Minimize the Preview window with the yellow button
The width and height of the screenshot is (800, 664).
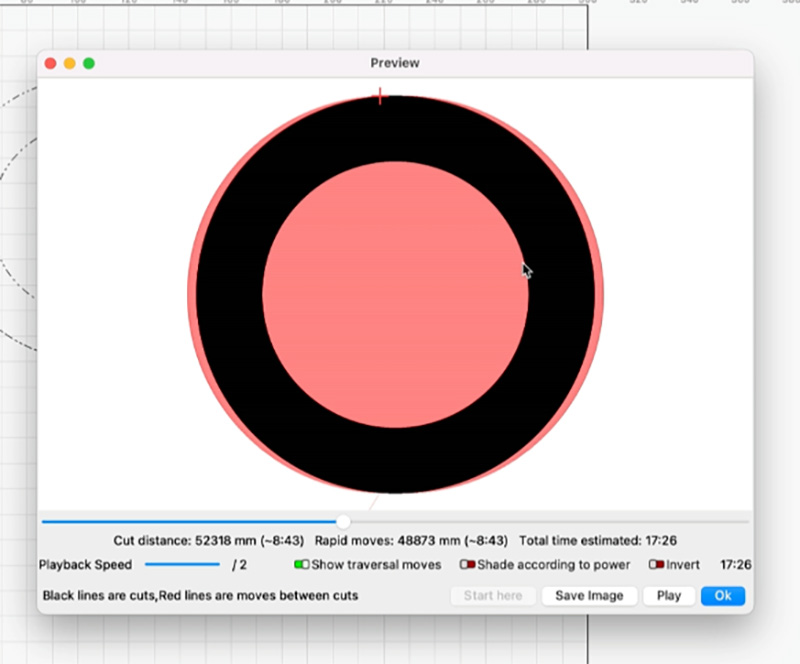click(x=70, y=63)
